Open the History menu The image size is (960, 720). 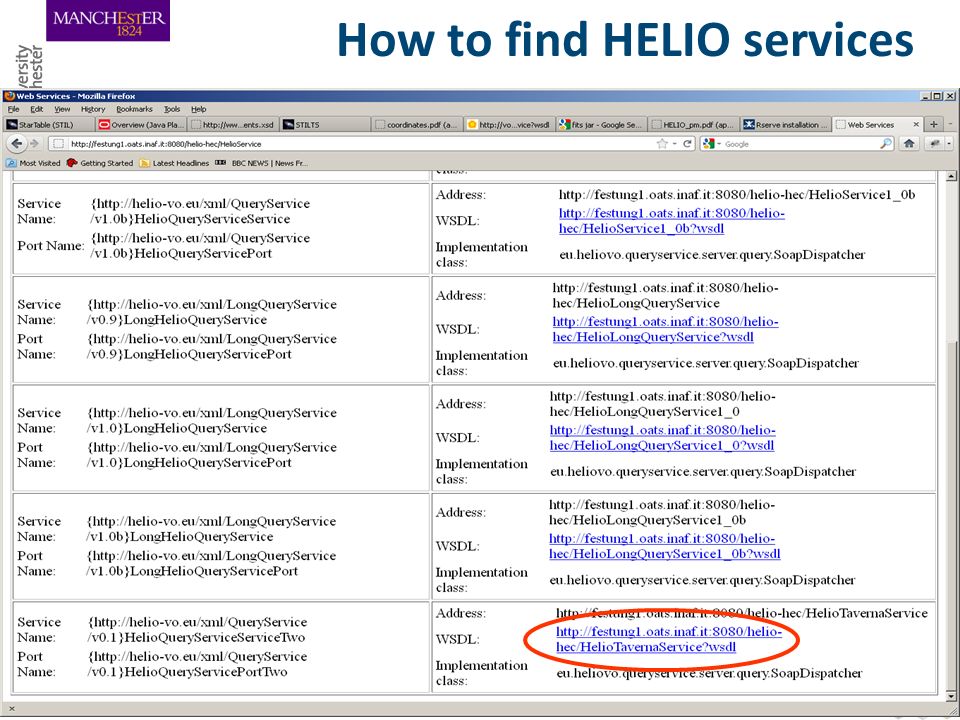93,109
